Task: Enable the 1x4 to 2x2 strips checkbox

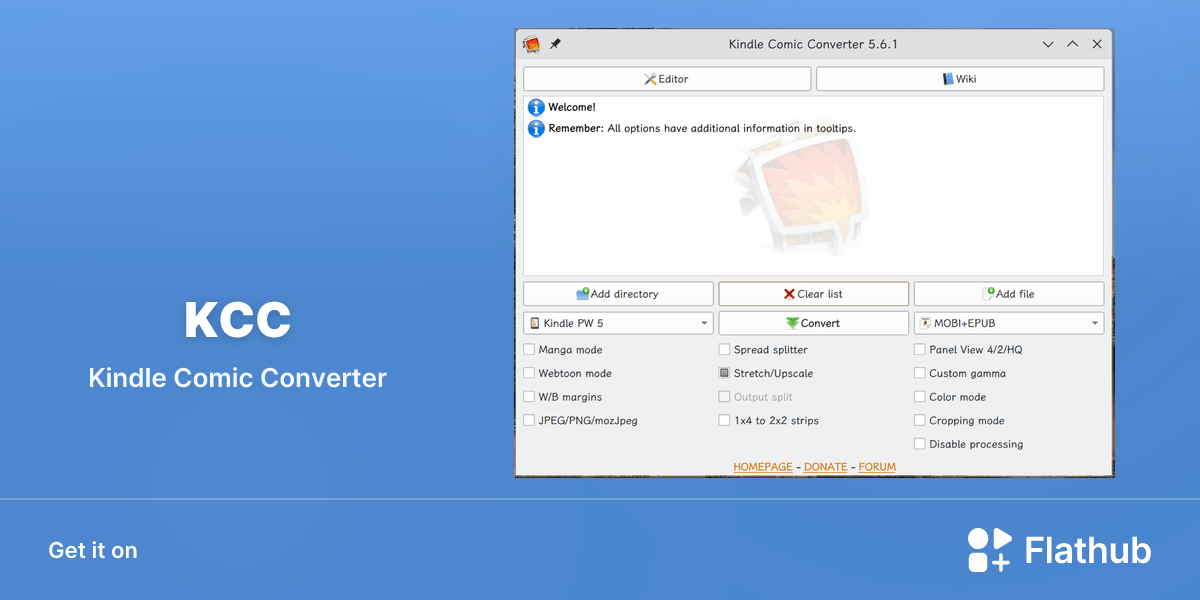Action: [724, 421]
